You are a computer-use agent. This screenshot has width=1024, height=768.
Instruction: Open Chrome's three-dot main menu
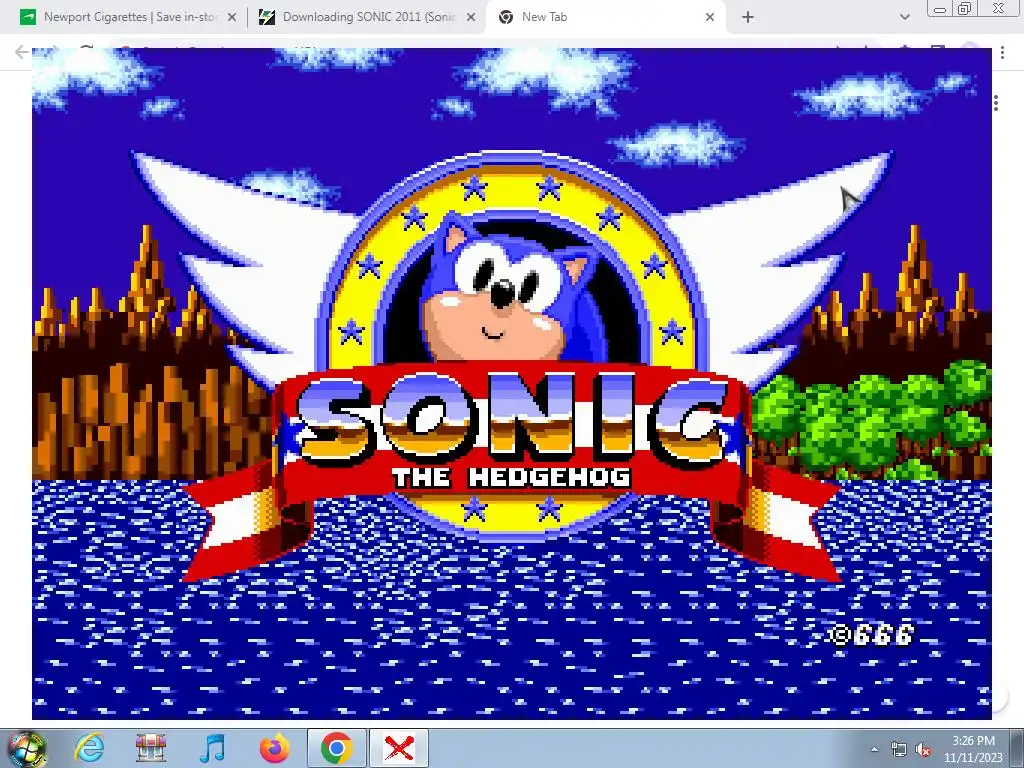(1002, 53)
